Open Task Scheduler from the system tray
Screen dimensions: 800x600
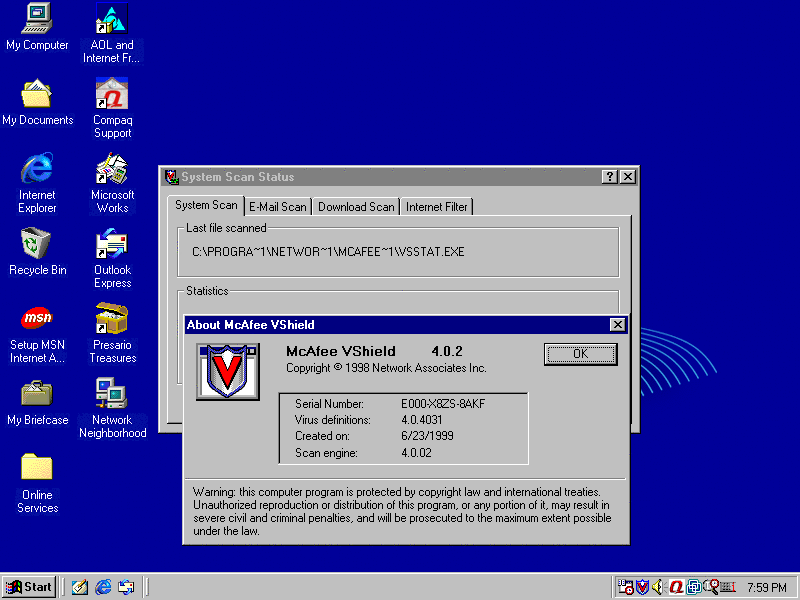(626, 587)
